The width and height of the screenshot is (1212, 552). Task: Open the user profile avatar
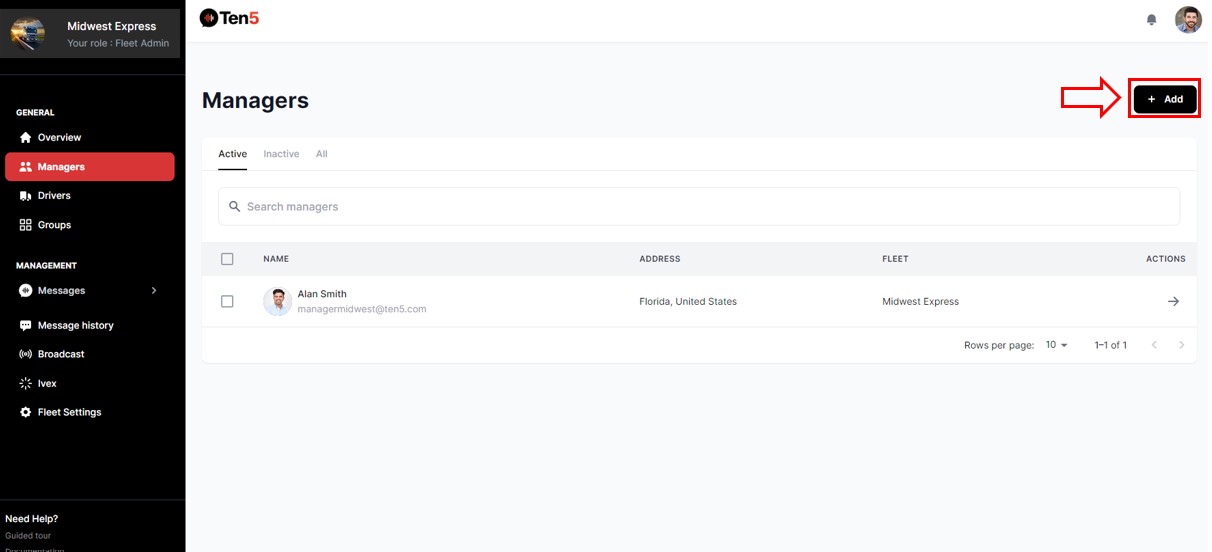point(1188,20)
